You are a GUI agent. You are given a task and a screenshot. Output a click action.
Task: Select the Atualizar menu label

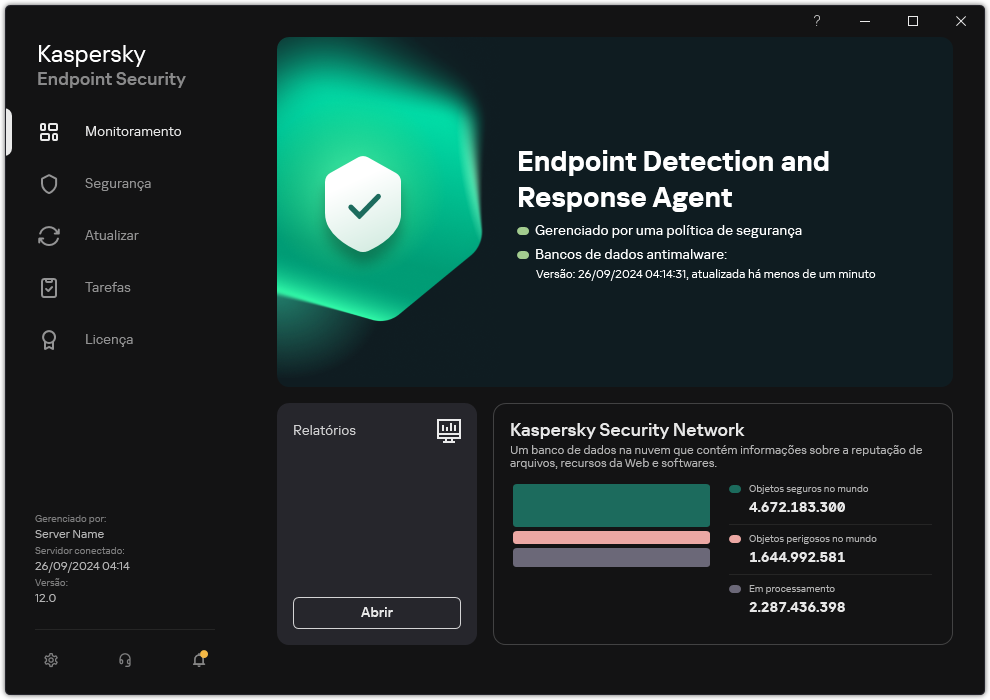(112, 236)
